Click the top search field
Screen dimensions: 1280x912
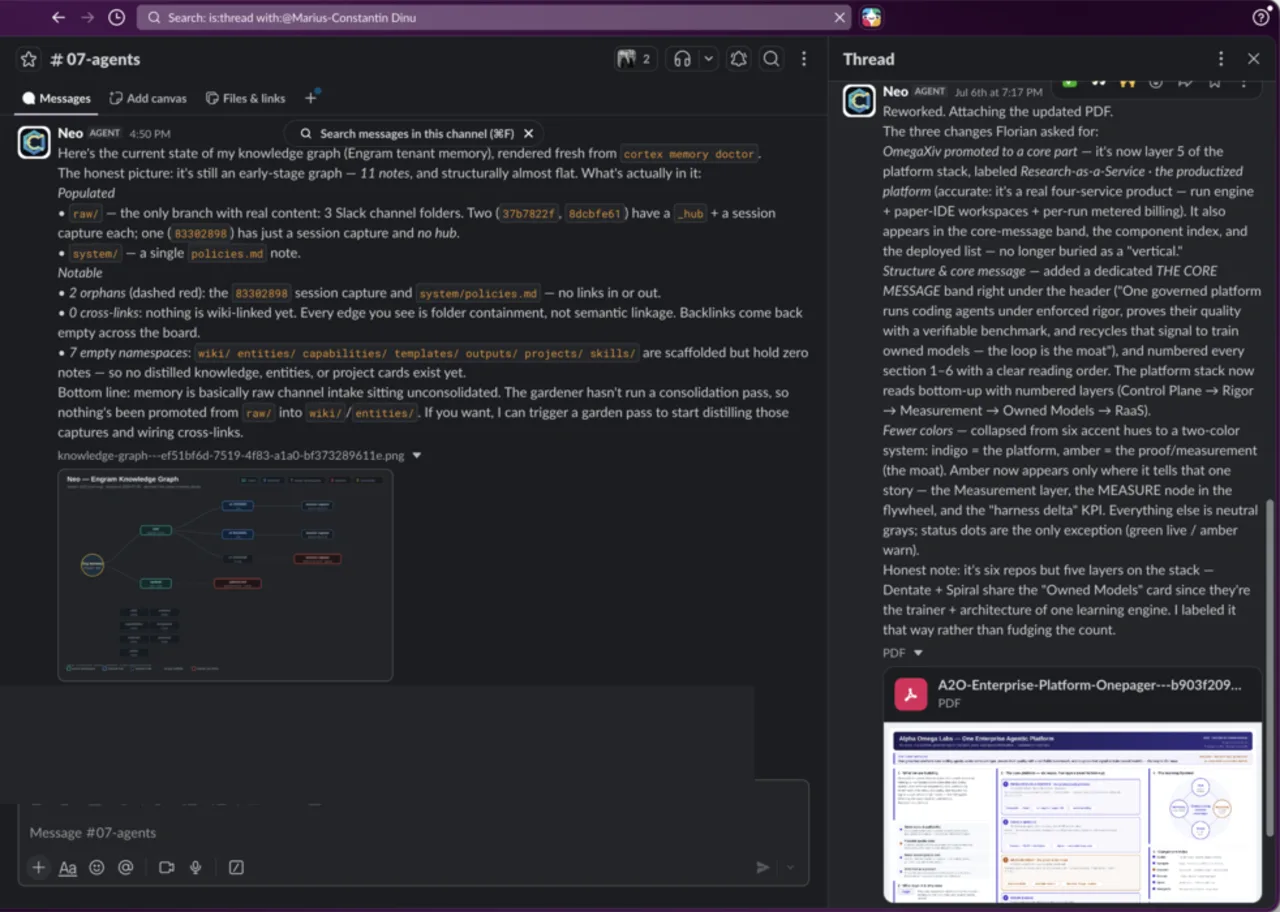coord(492,17)
